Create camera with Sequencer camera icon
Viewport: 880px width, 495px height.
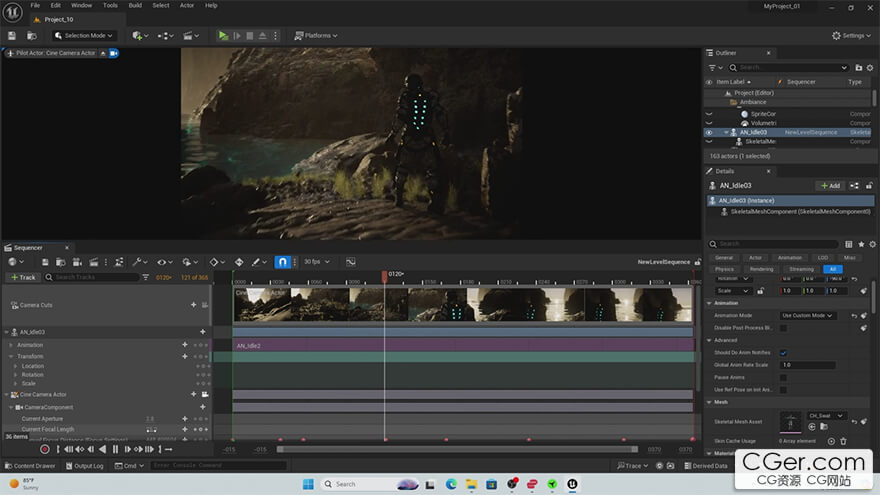click(77, 262)
